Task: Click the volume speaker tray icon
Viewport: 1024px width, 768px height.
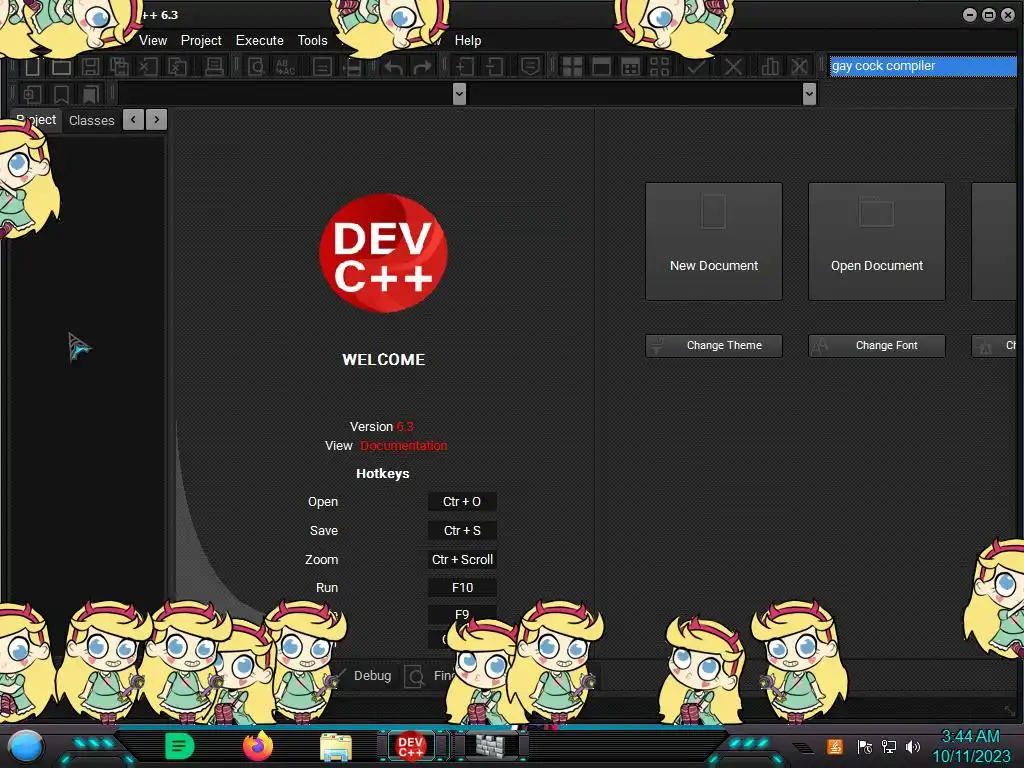Action: (913, 746)
